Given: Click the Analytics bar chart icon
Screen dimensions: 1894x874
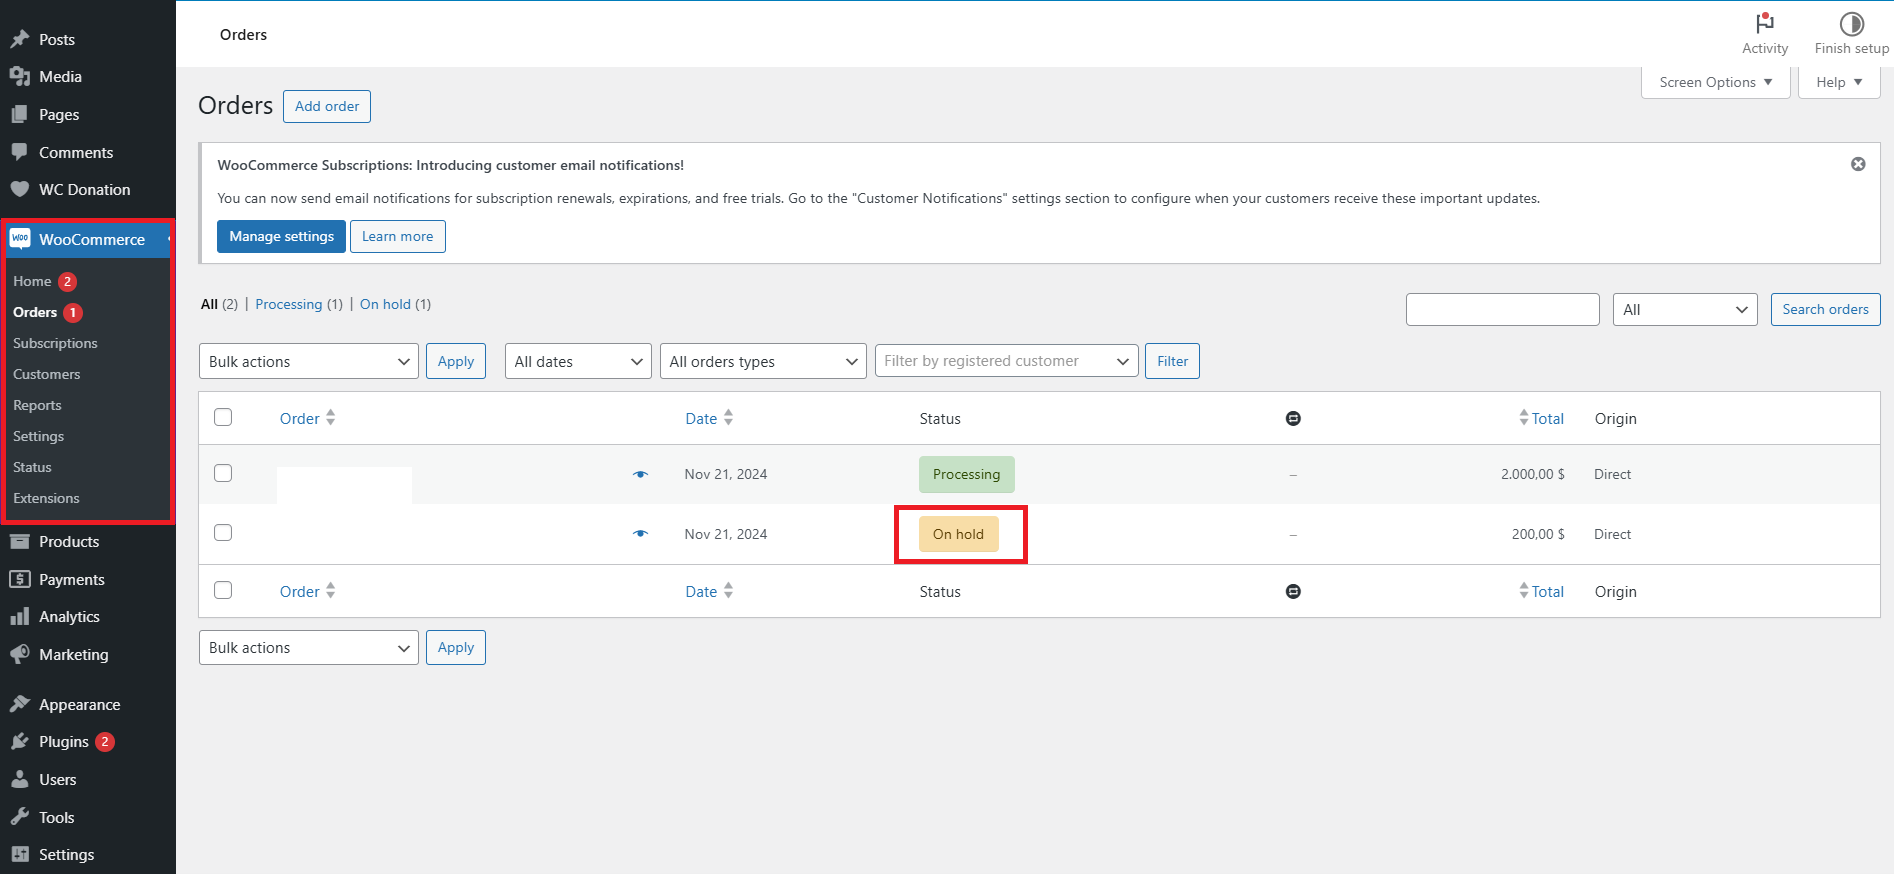Looking at the screenshot, I should click(x=19, y=616).
